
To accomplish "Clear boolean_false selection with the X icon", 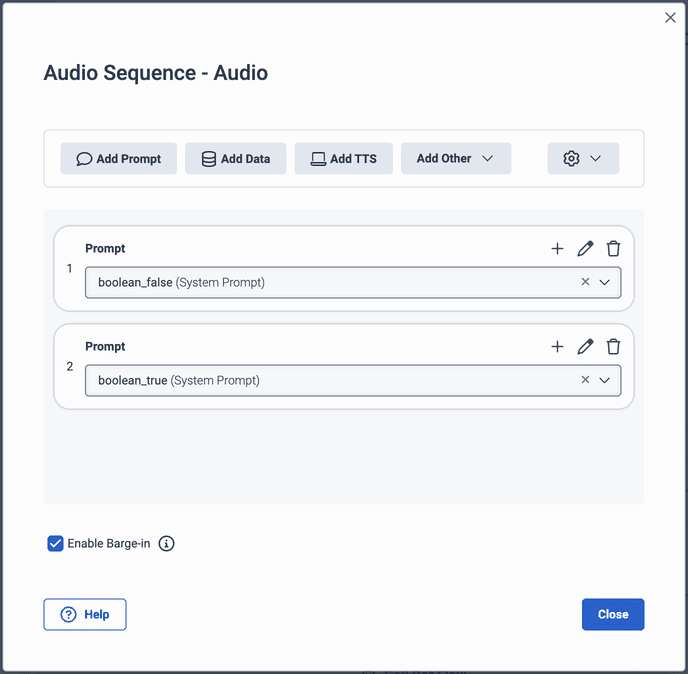I will click(586, 282).
